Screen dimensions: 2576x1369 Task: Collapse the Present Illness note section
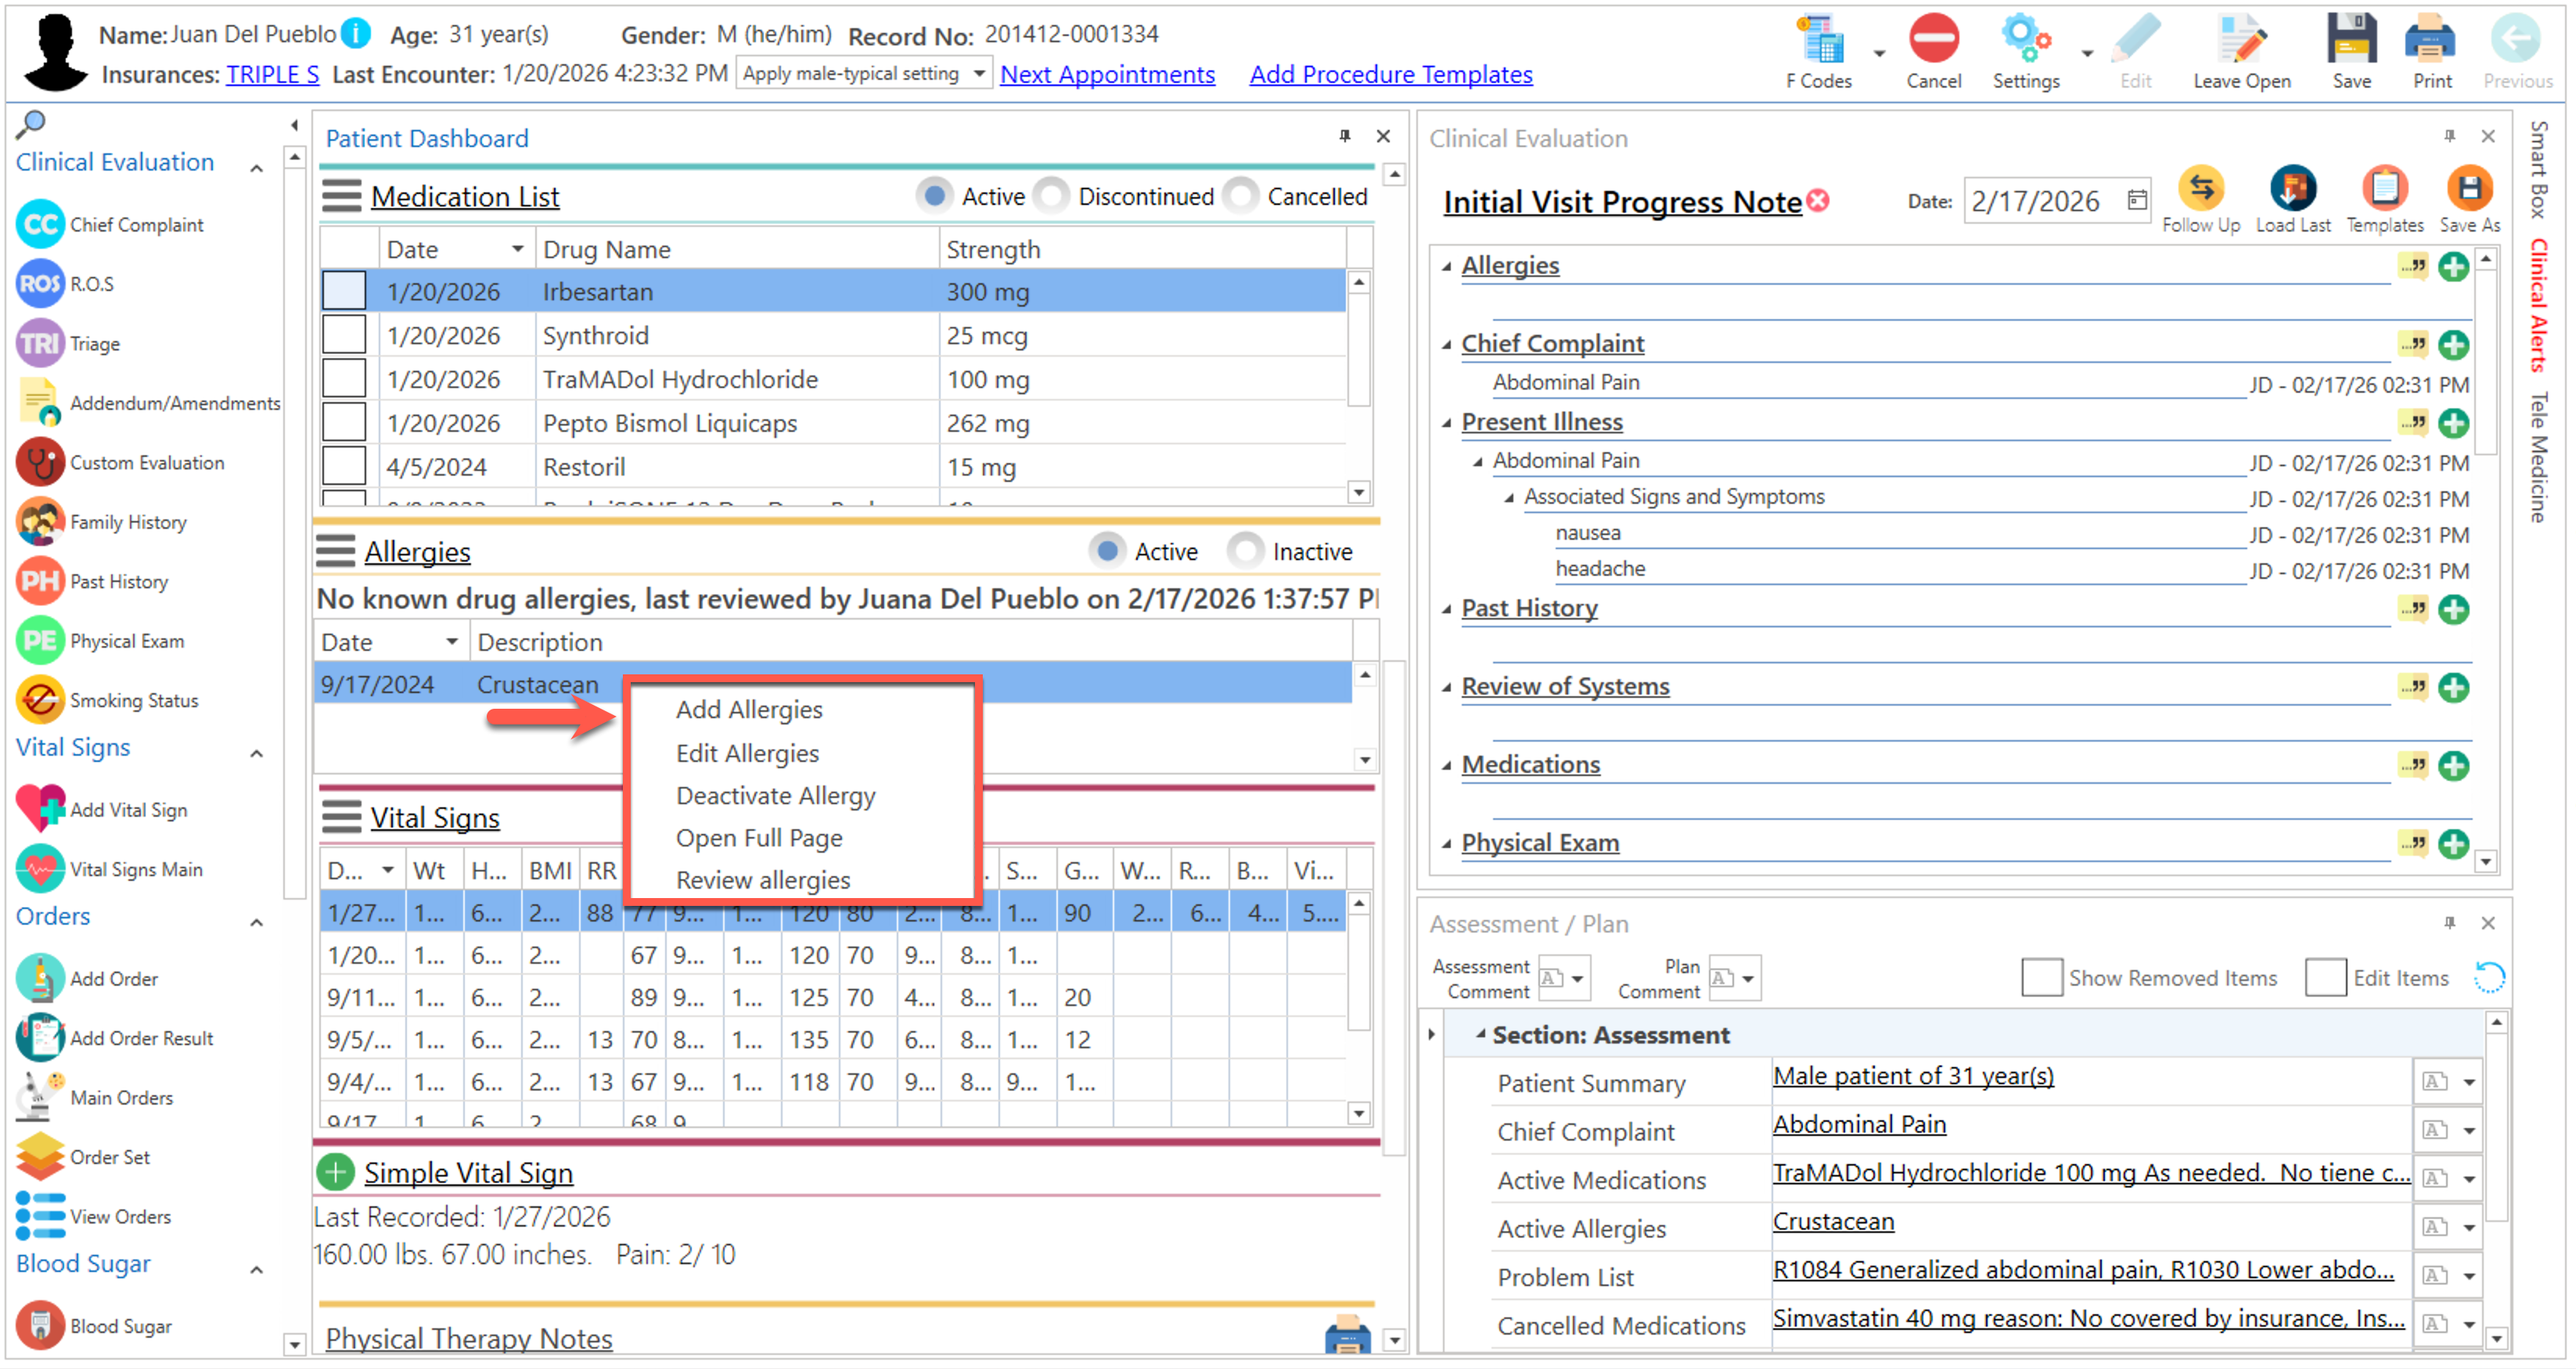point(1446,423)
